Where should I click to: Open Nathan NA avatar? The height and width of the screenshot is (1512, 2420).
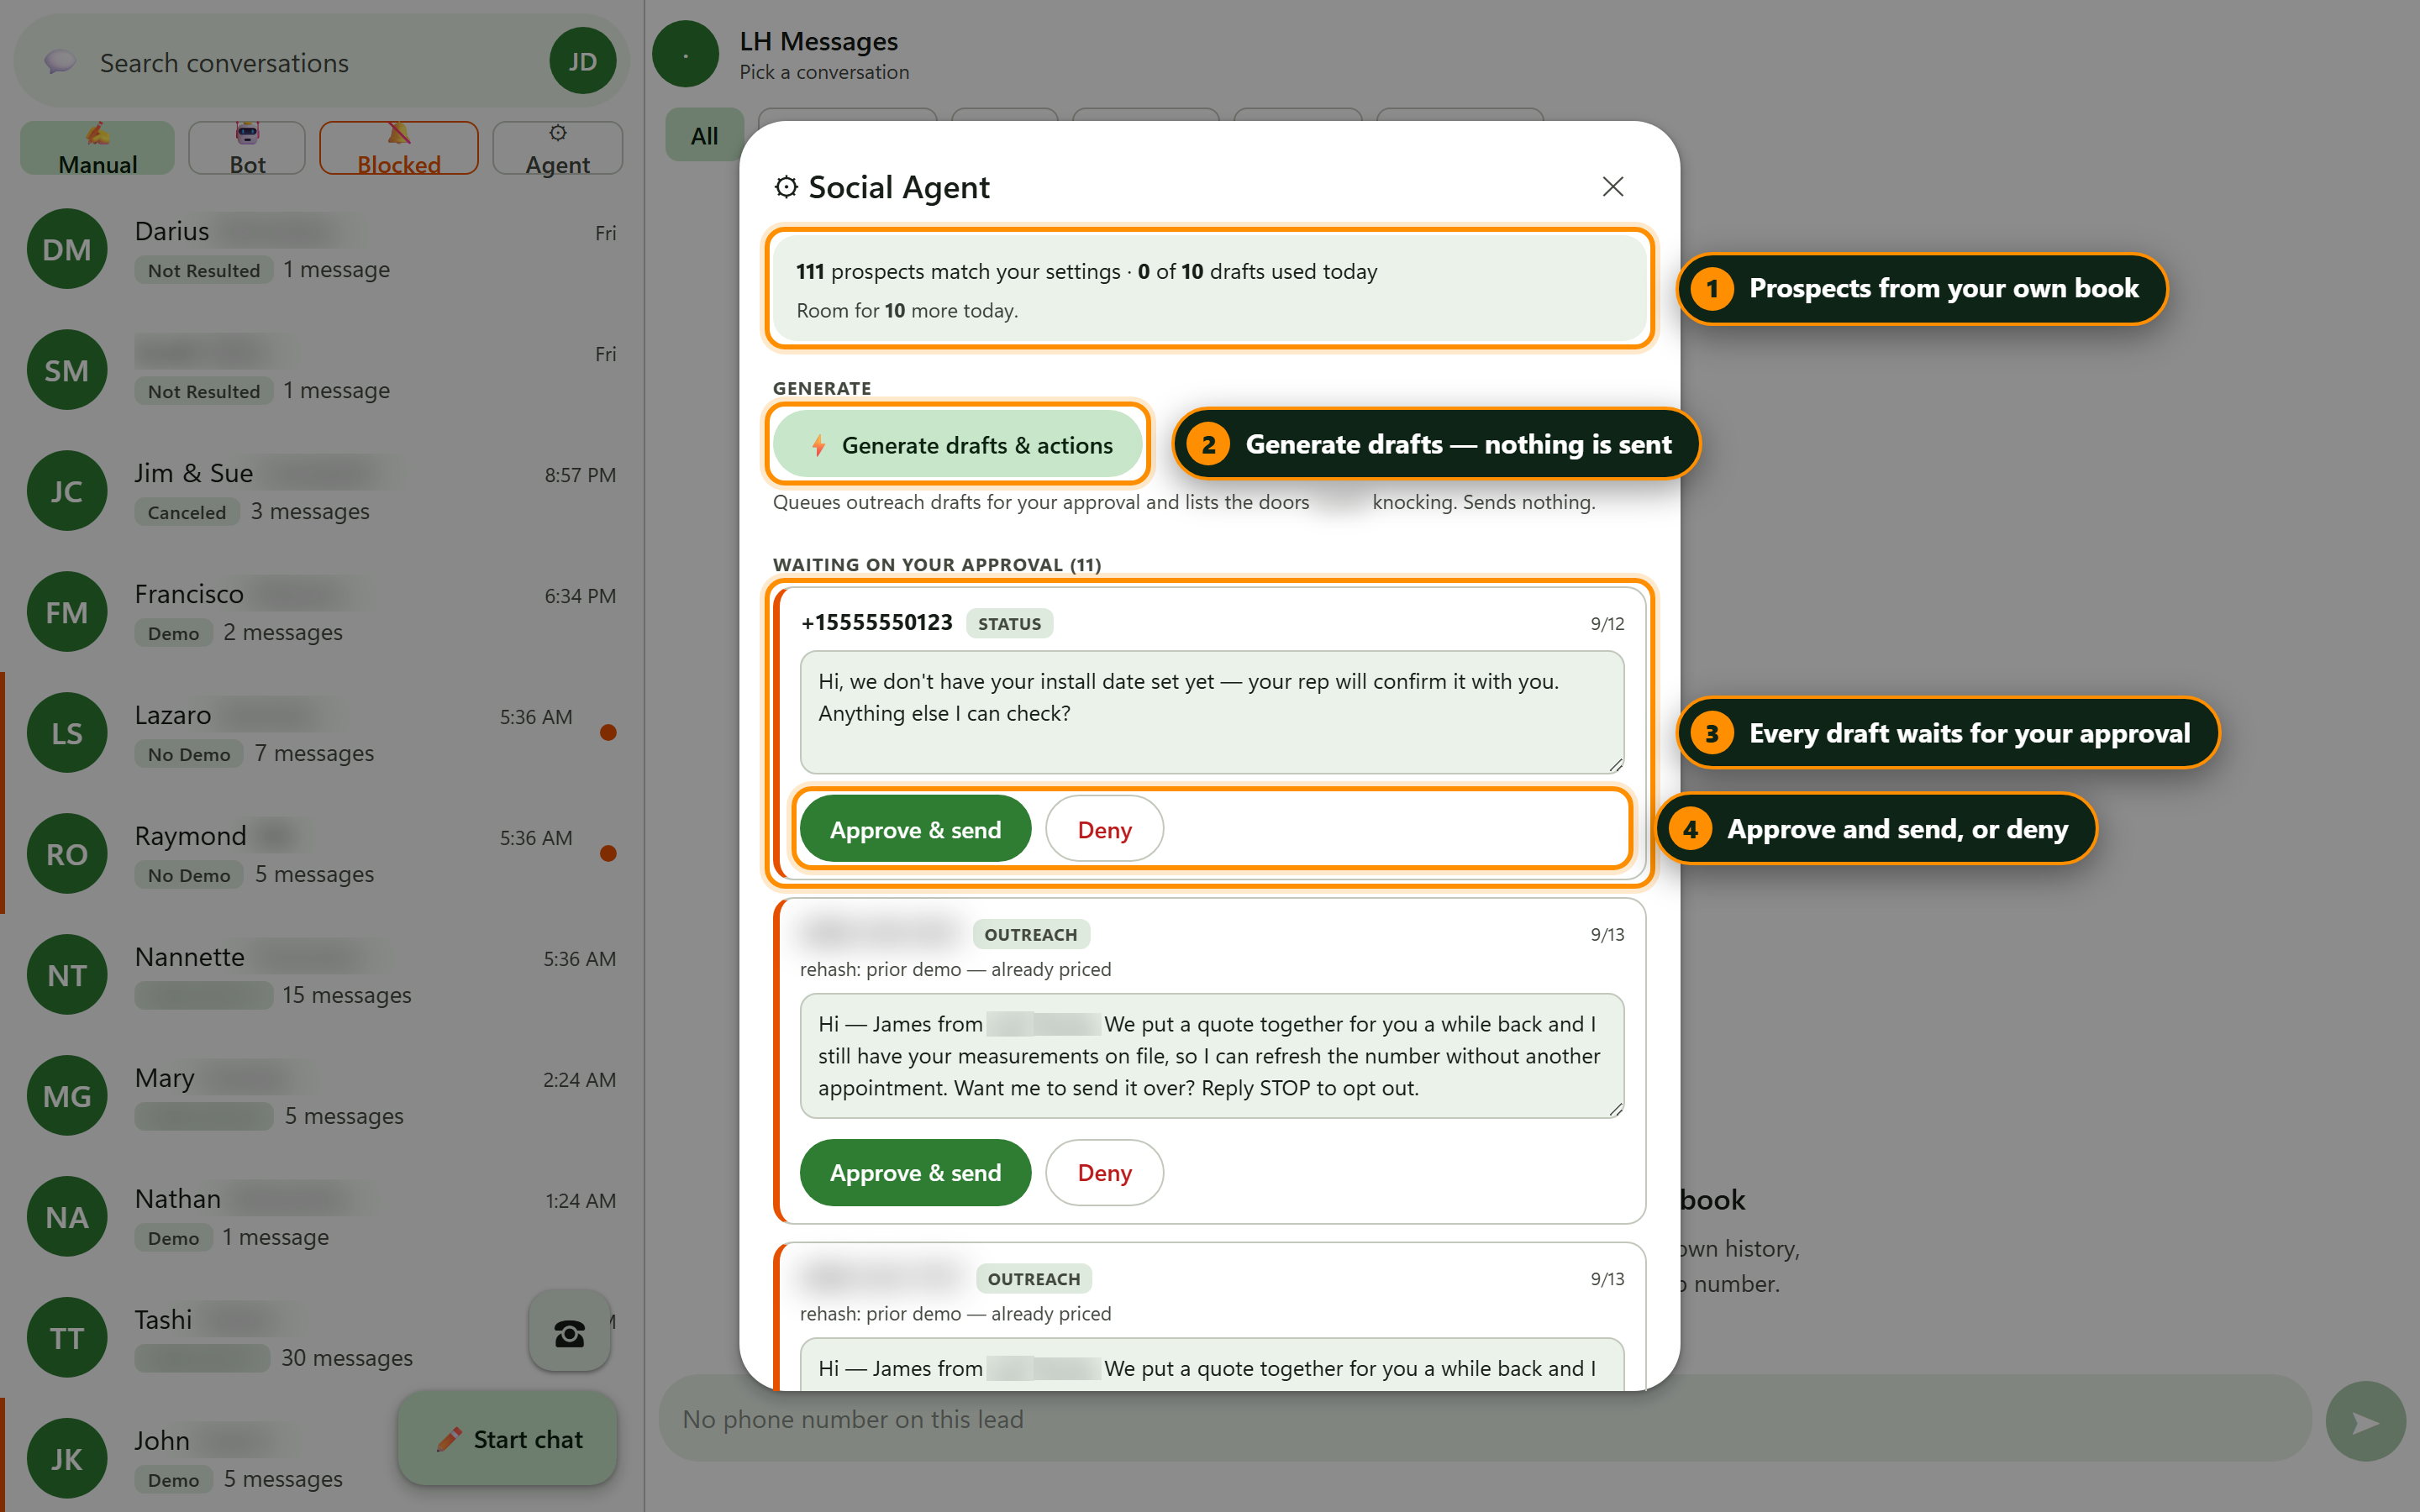pyautogui.click(x=67, y=1217)
